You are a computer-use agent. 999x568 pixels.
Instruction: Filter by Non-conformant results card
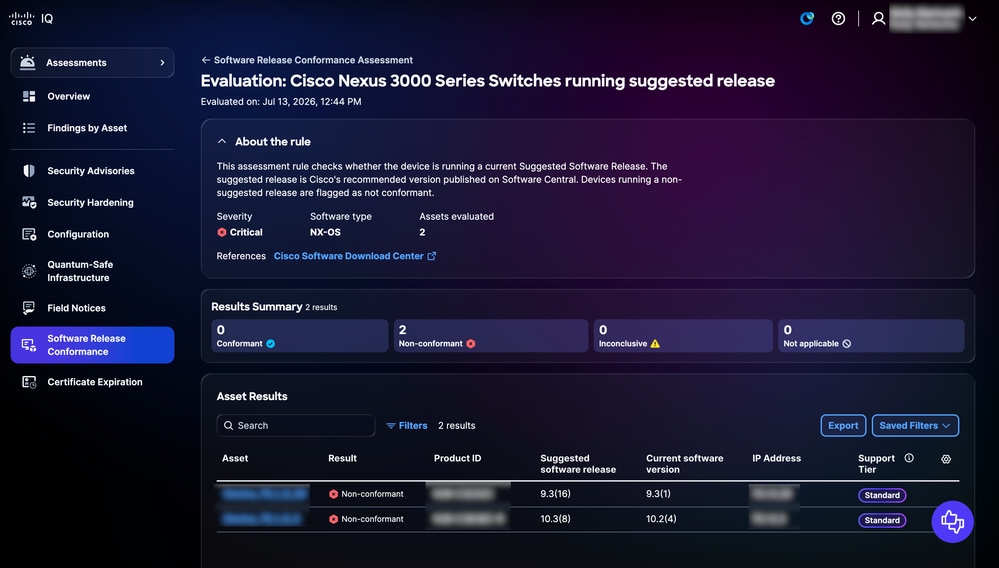pos(491,336)
